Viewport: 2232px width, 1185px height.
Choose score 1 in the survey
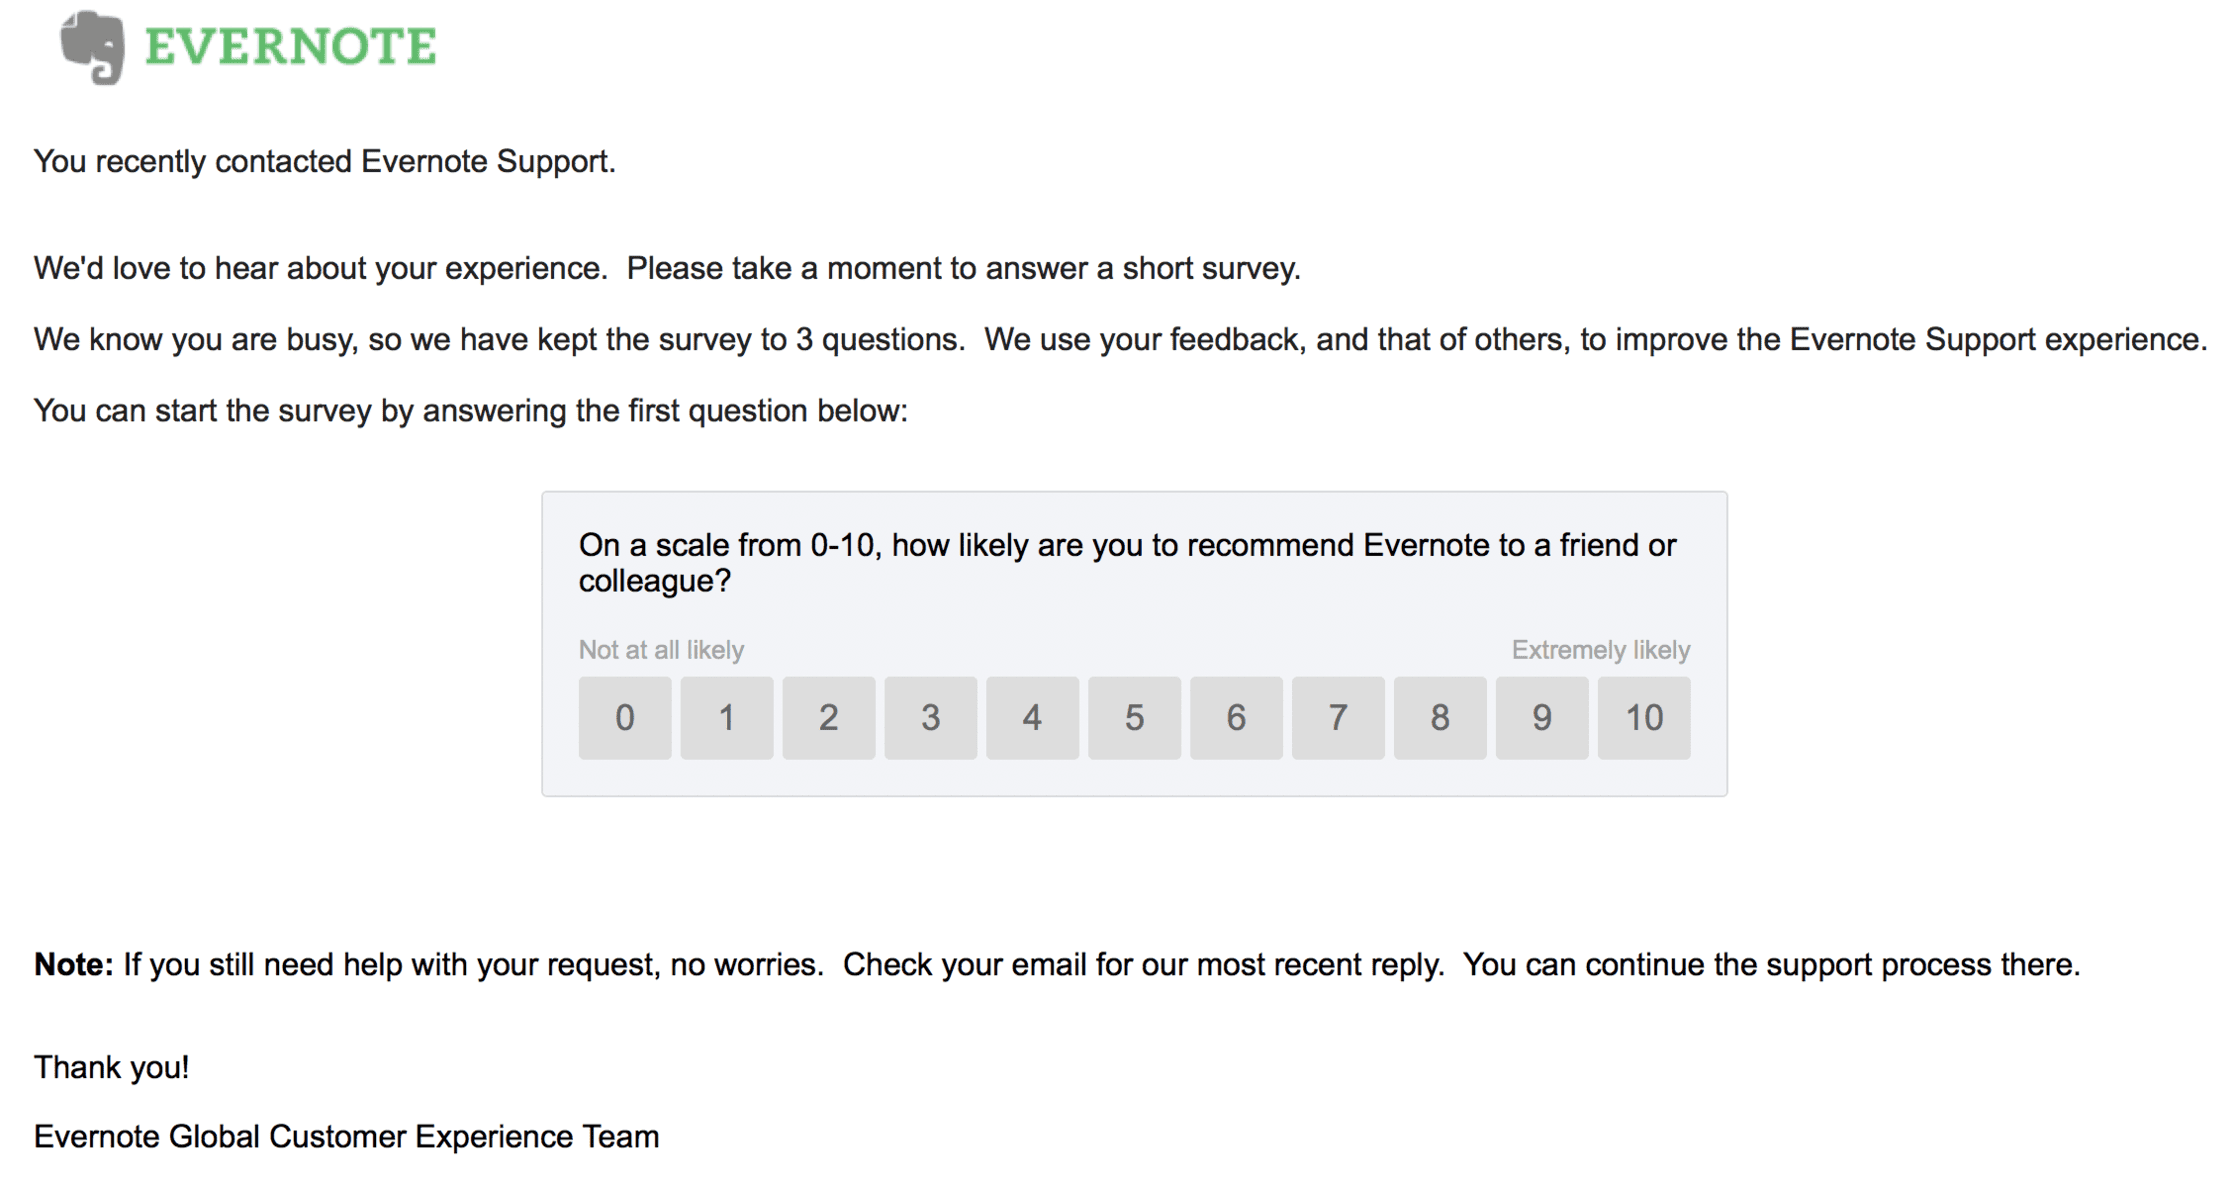point(727,718)
